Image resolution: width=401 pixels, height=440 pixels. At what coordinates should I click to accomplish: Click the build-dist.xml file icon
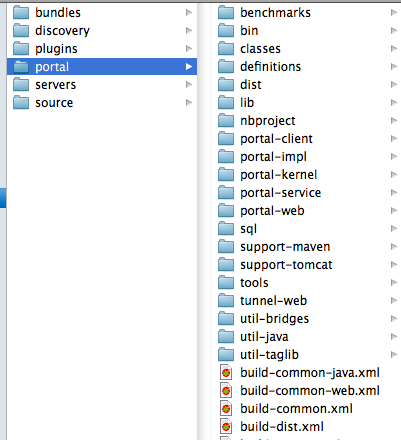(226, 426)
